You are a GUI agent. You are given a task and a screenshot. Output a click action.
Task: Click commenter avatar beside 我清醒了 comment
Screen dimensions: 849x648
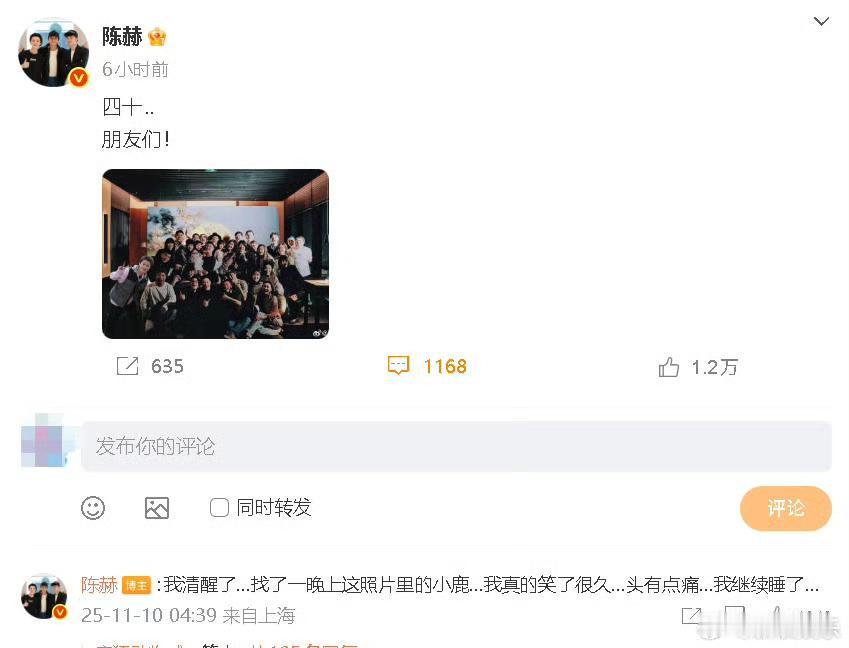pyautogui.click(x=44, y=597)
